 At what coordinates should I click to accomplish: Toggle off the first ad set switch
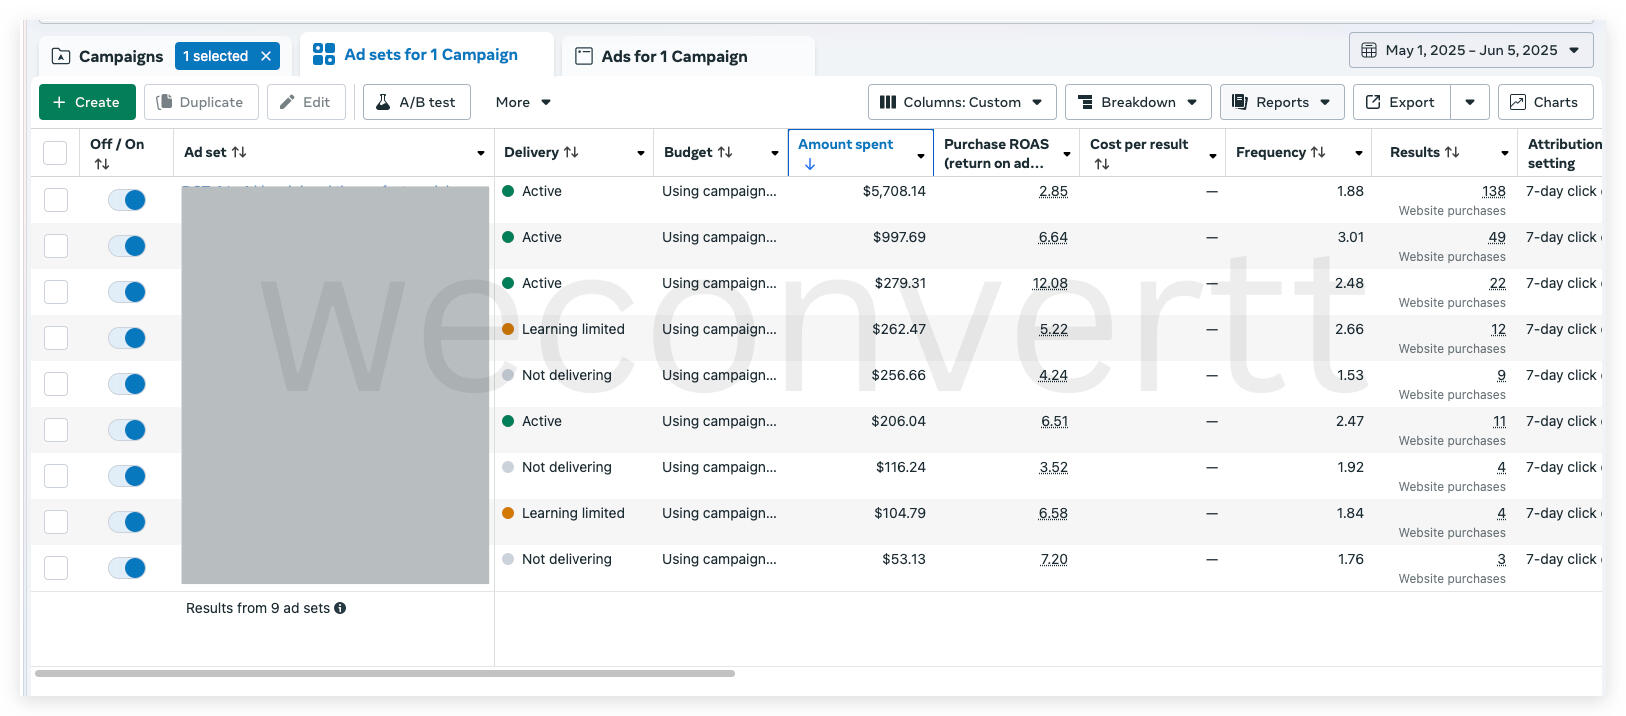(127, 200)
